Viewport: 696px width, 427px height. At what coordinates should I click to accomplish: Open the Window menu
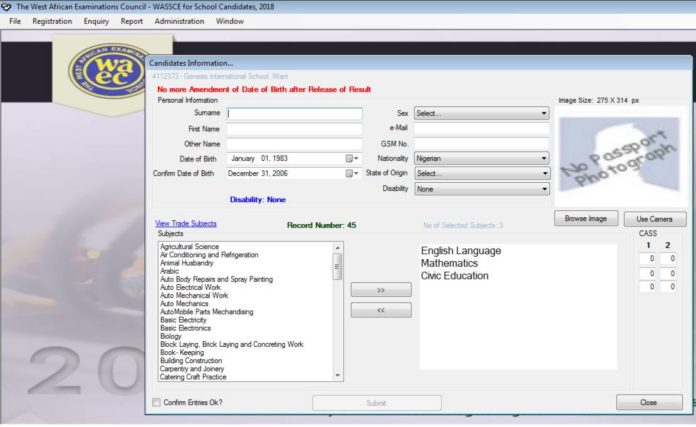(229, 21)
